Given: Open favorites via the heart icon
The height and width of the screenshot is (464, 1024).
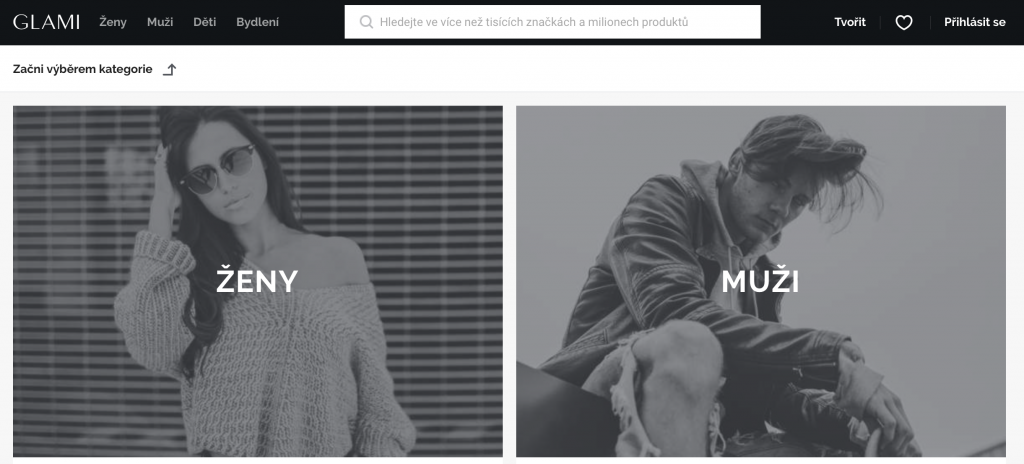Looking at the screenshot, I should [904, 23].
